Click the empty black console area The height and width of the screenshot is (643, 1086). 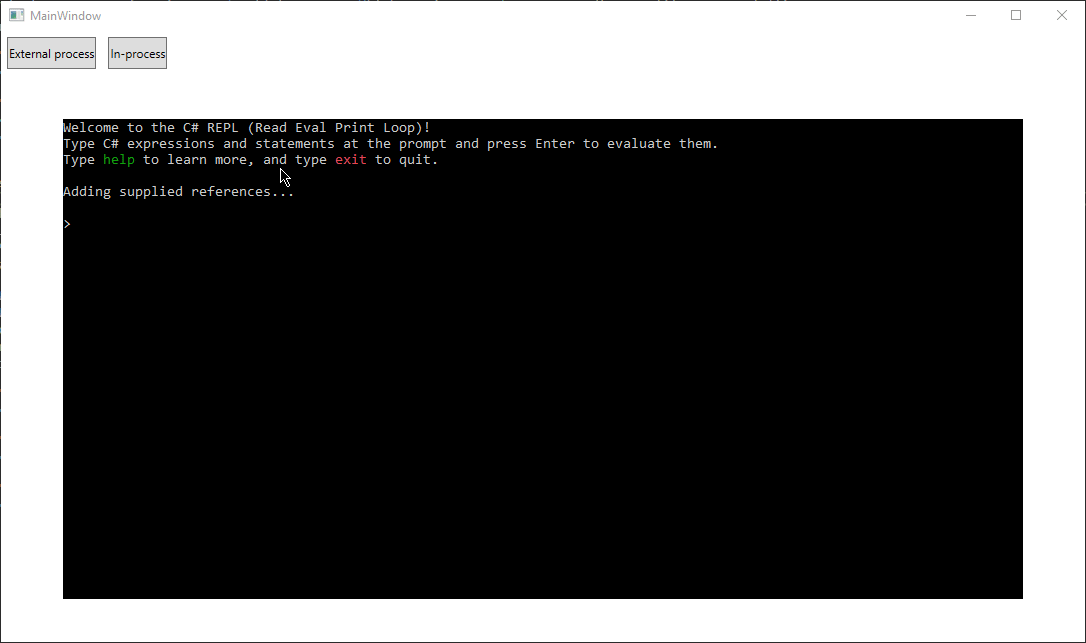(x=542, y=416)
